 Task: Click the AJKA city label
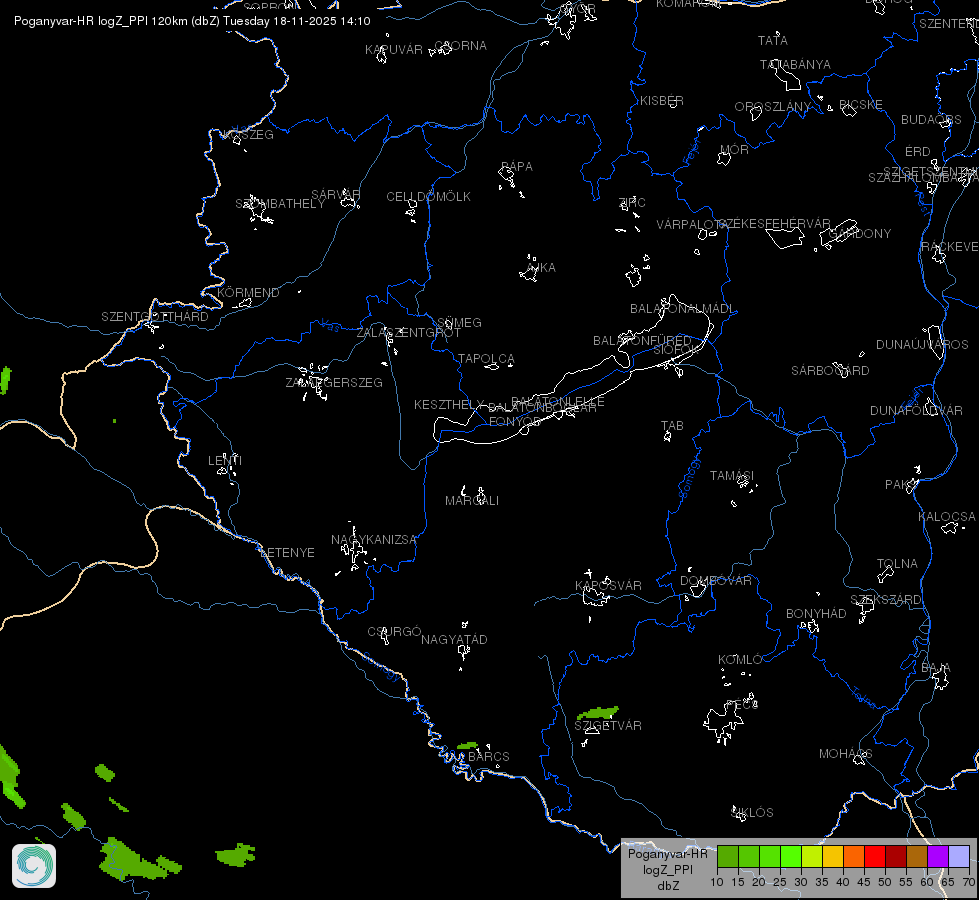tap(541, 268)
